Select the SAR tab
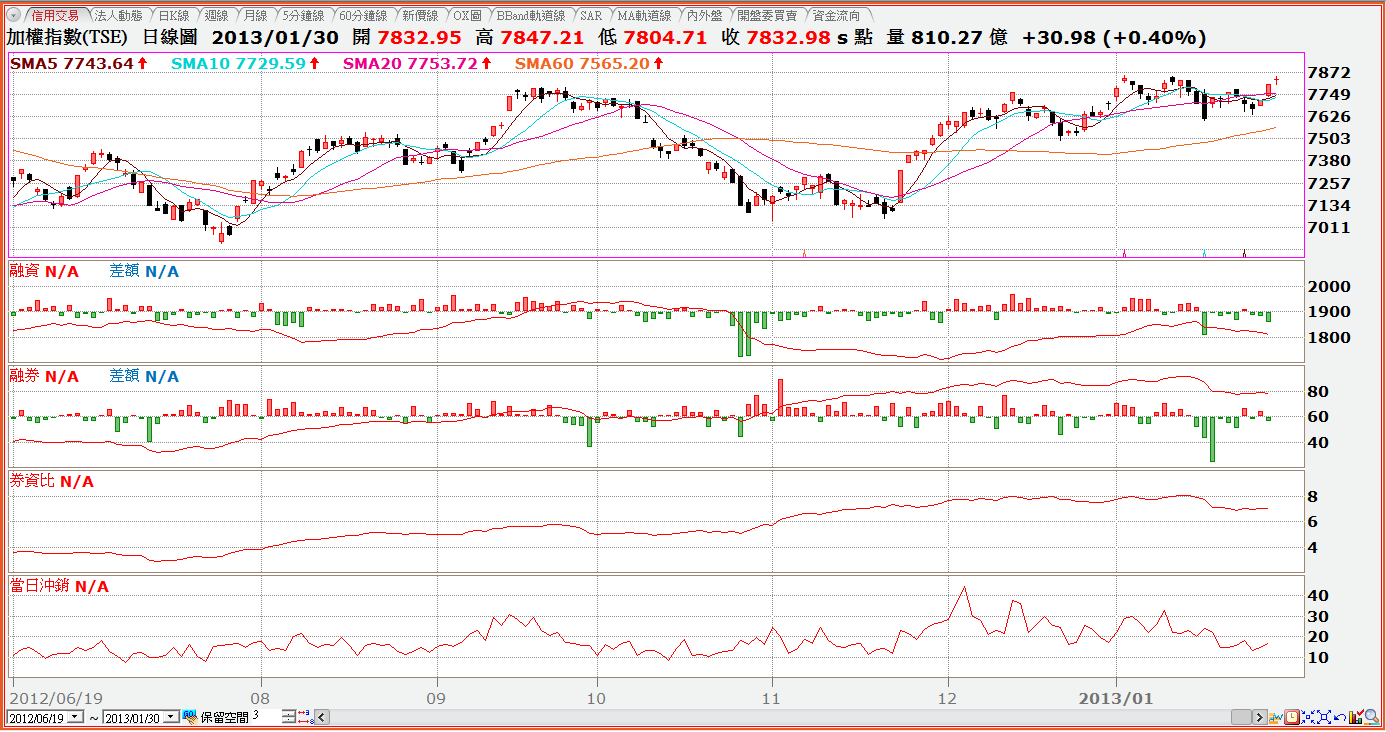The height and width of the screenshot is (732, 1386). [591, 16]
